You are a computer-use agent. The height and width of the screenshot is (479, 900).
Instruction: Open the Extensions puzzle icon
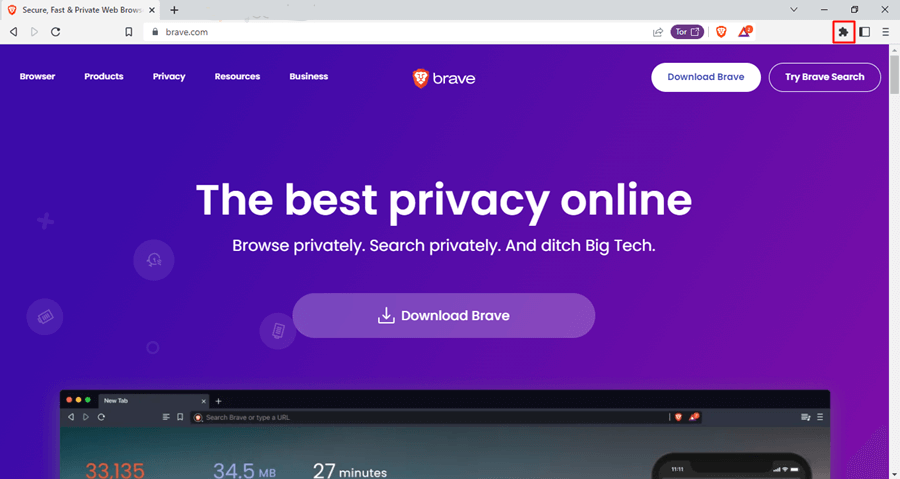click(843, 32)
